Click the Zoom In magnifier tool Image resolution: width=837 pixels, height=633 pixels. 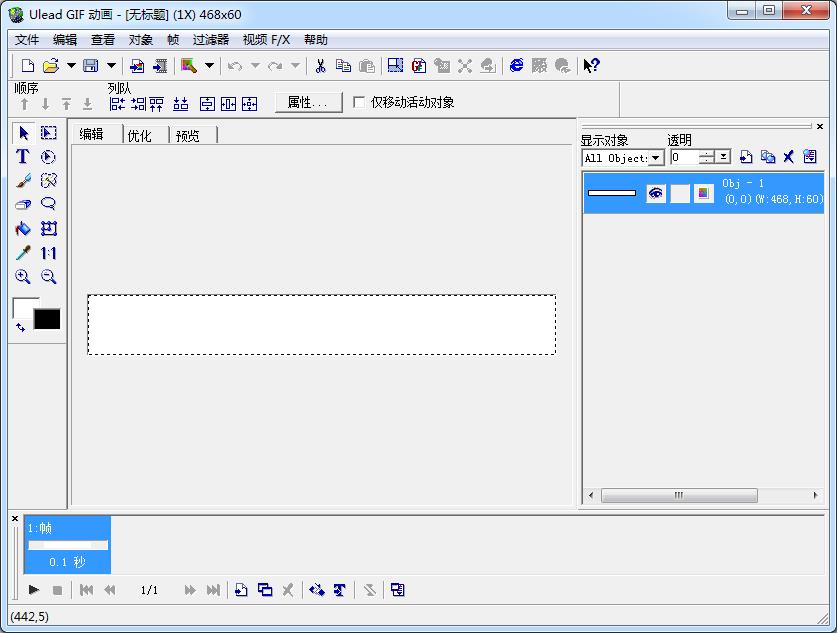(x=22, y=278)
